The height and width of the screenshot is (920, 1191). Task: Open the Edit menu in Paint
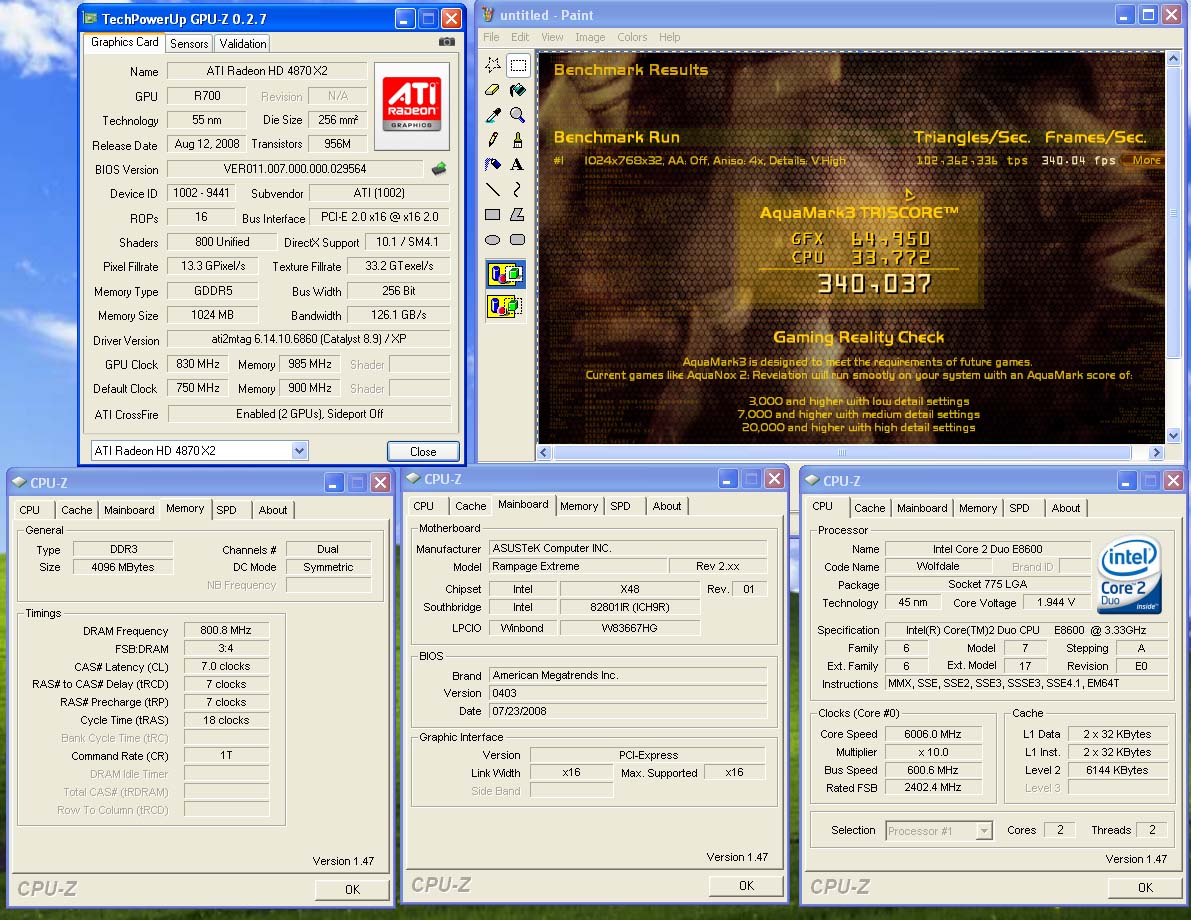[x=520, y=37]
